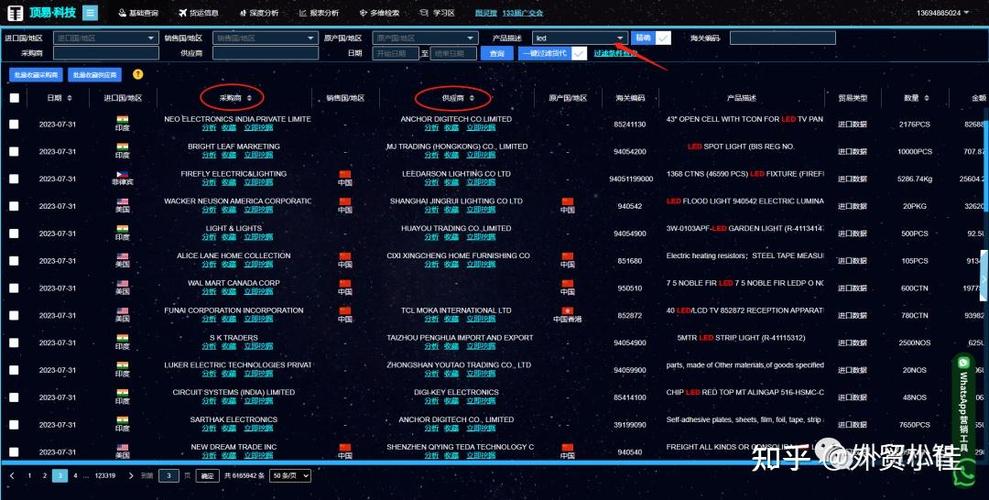Click 分析 under NEO ELECTRONICS INDIA buyer

click(x=209, y=127)
